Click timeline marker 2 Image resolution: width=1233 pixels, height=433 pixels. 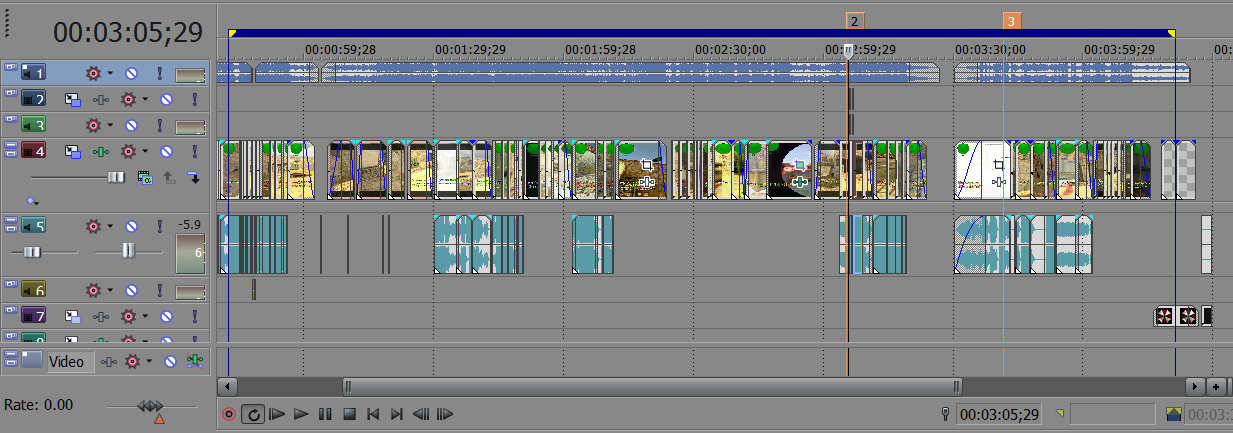854,20
